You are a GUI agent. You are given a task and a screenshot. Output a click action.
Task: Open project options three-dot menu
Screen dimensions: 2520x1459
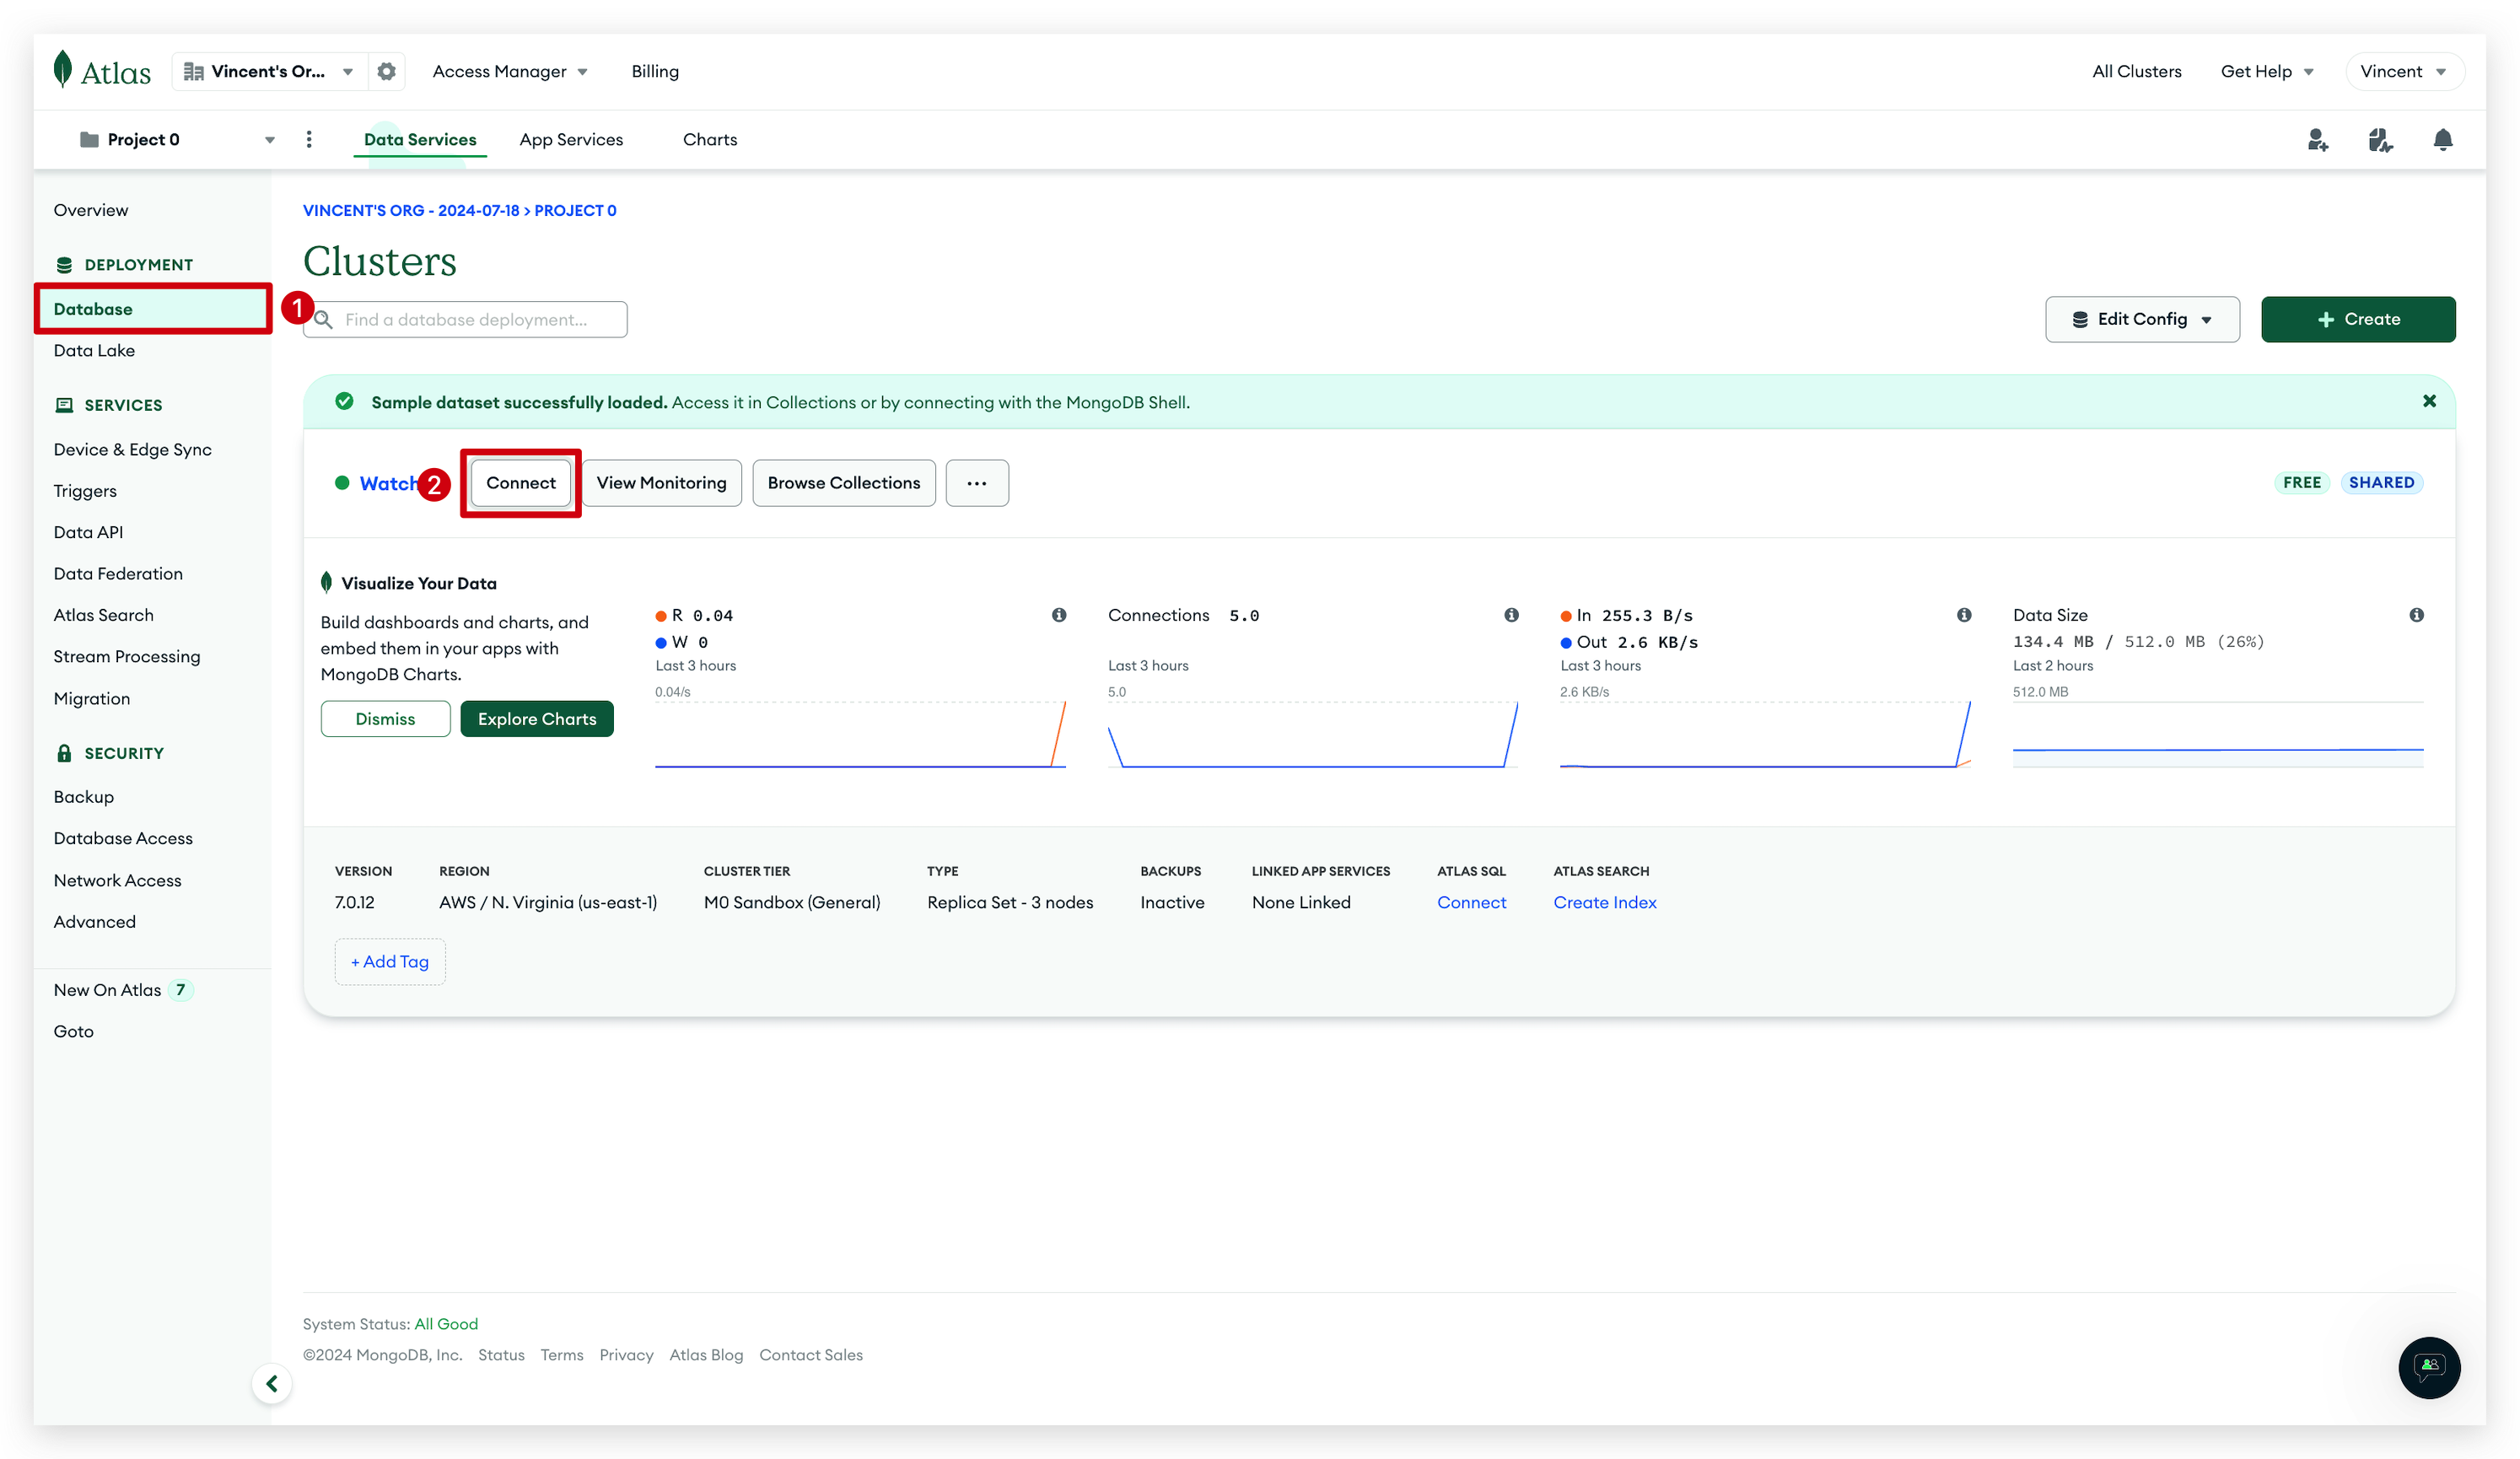click(x=309, y=139)
